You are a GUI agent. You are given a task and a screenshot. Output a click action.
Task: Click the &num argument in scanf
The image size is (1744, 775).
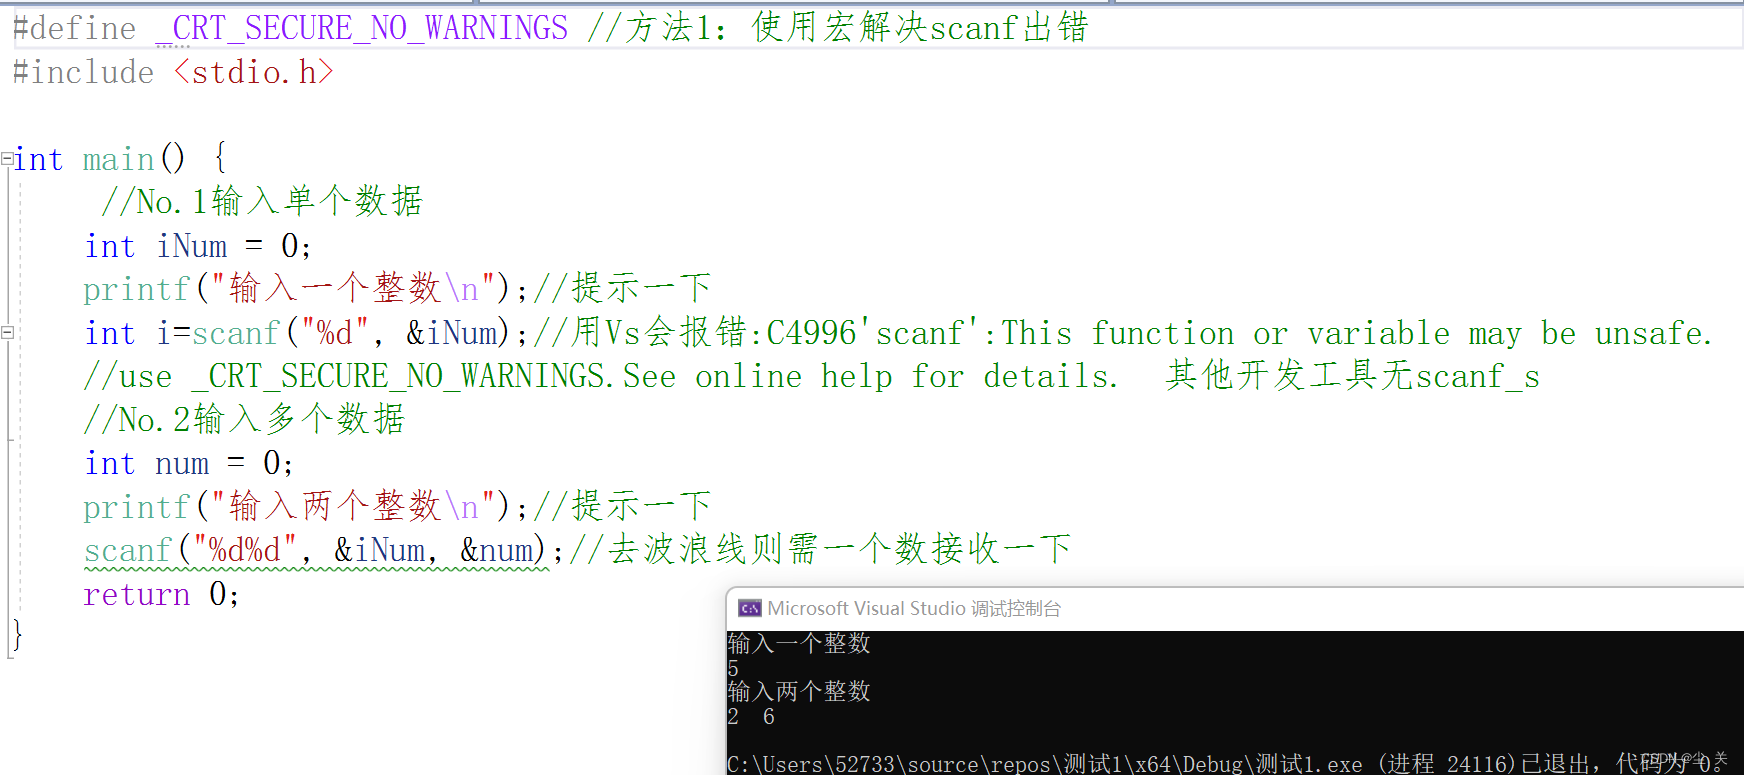click(496, 550)
